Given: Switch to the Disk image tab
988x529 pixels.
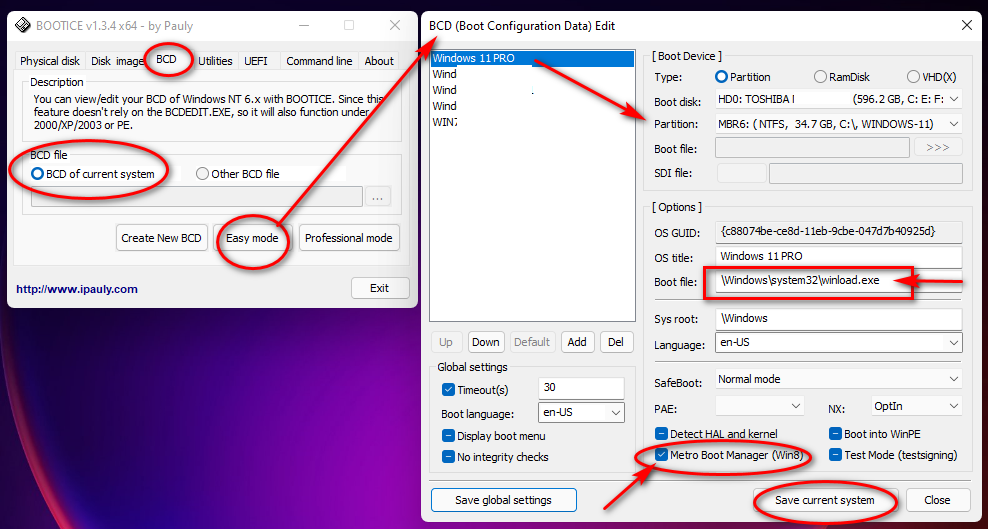Looking at the screenshot, I should click(x=117, y=61).
